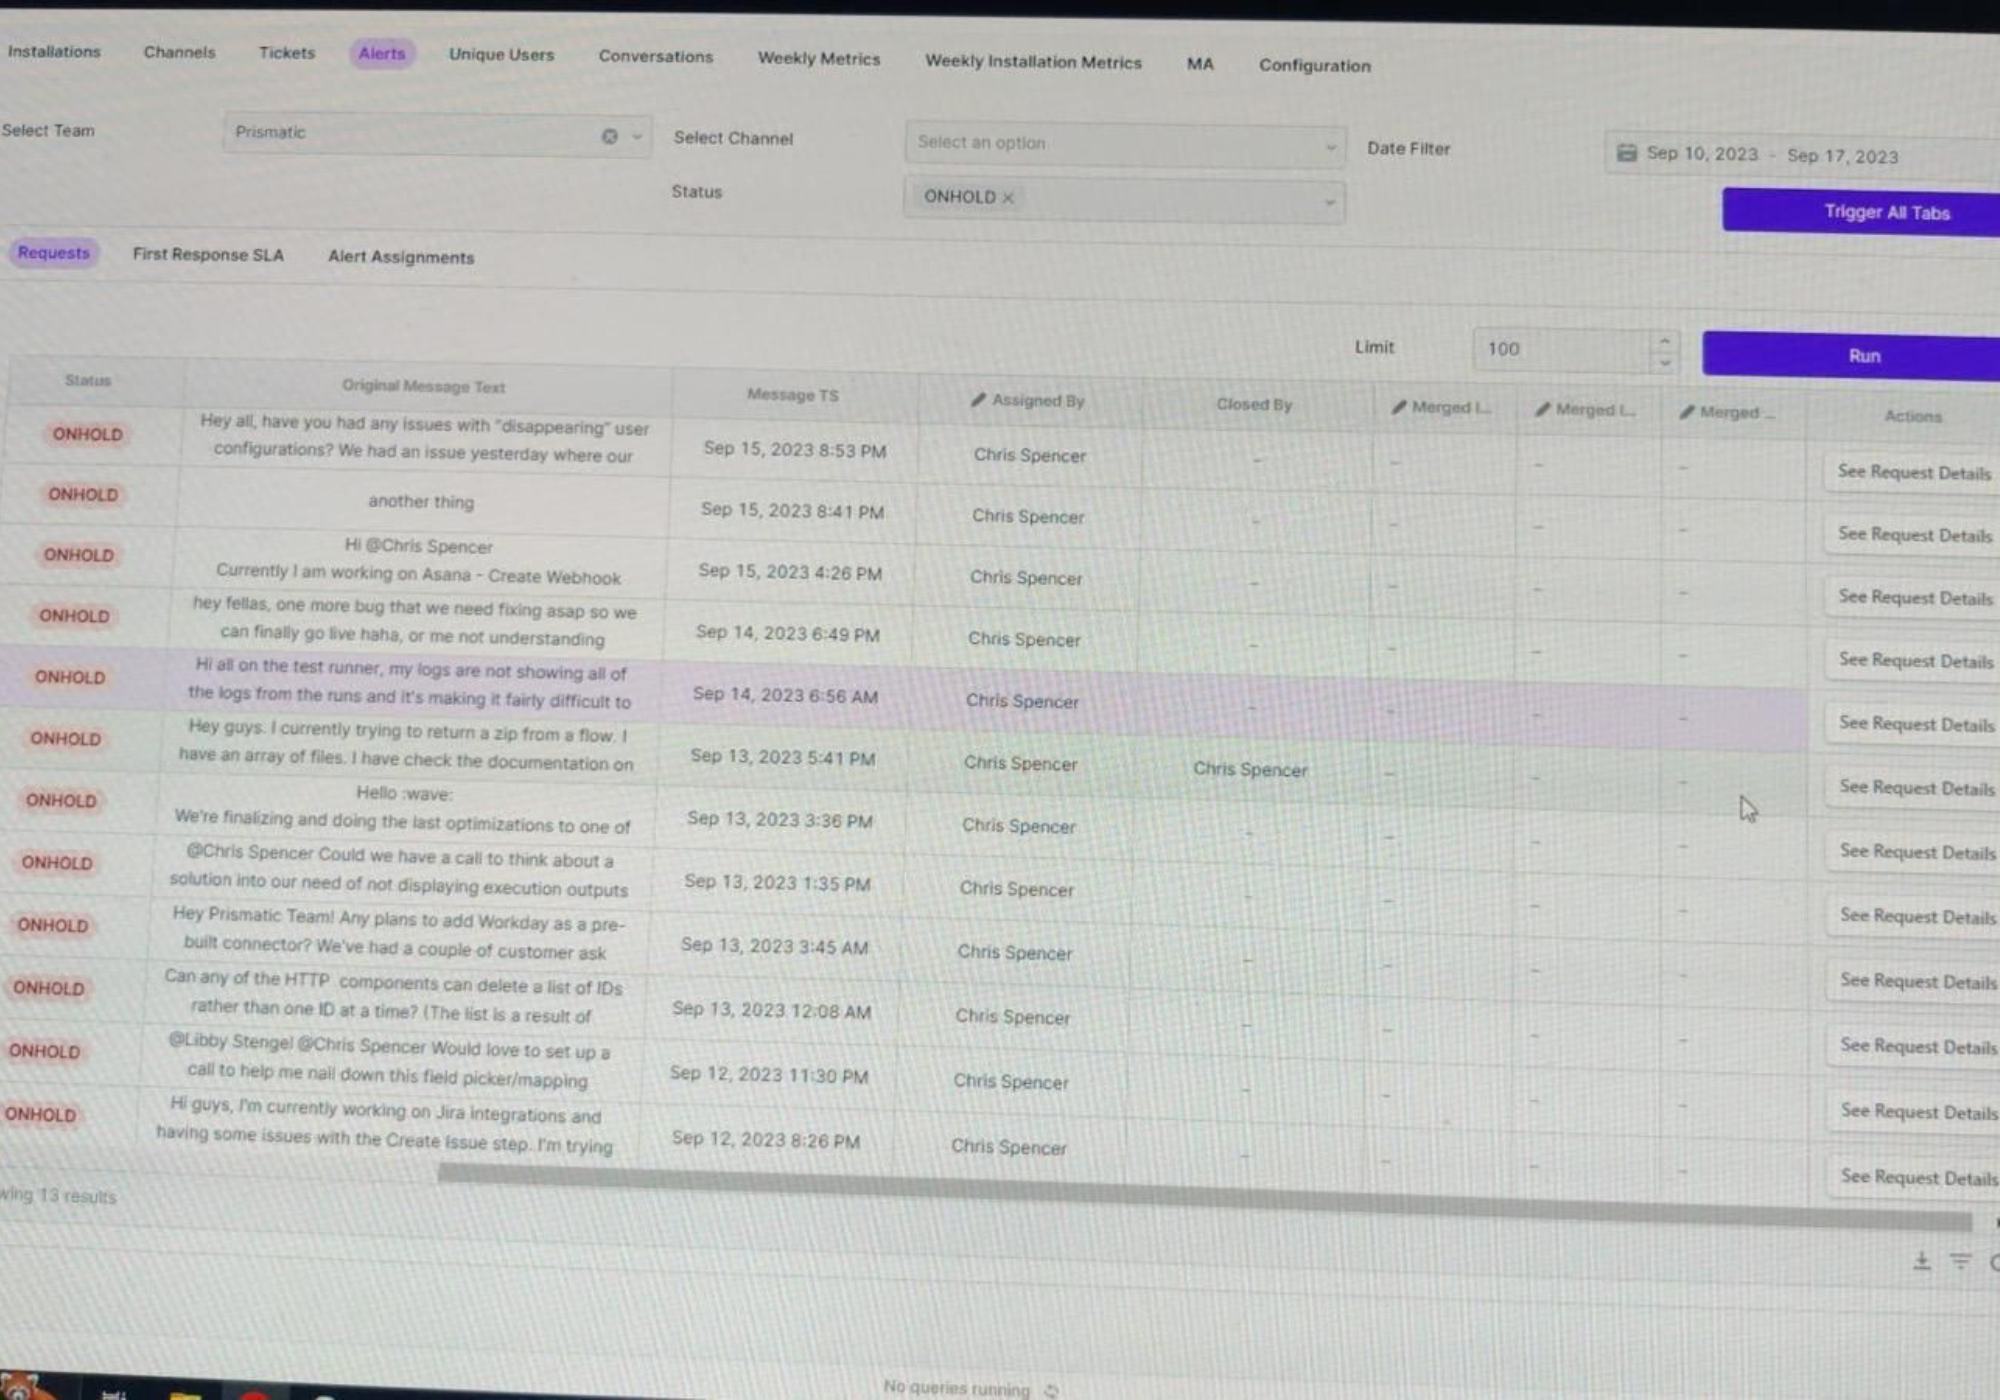Image resolution: width=2000 pixels, height=1400 pixels.
Task: Click the horizontal table scrollbar
Action: [x=1200, y=1195]
